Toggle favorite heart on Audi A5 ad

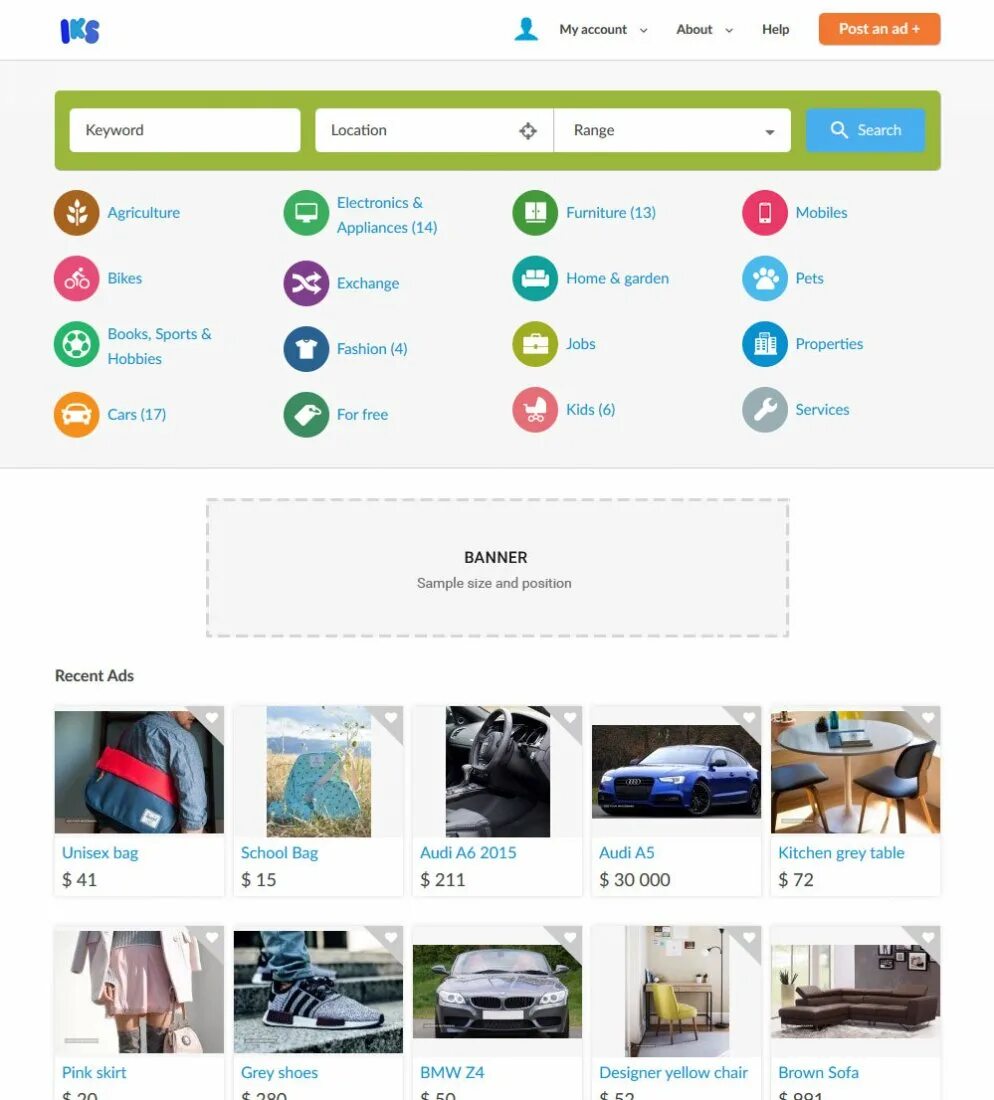pyautogui.click(x=749, y=717)
